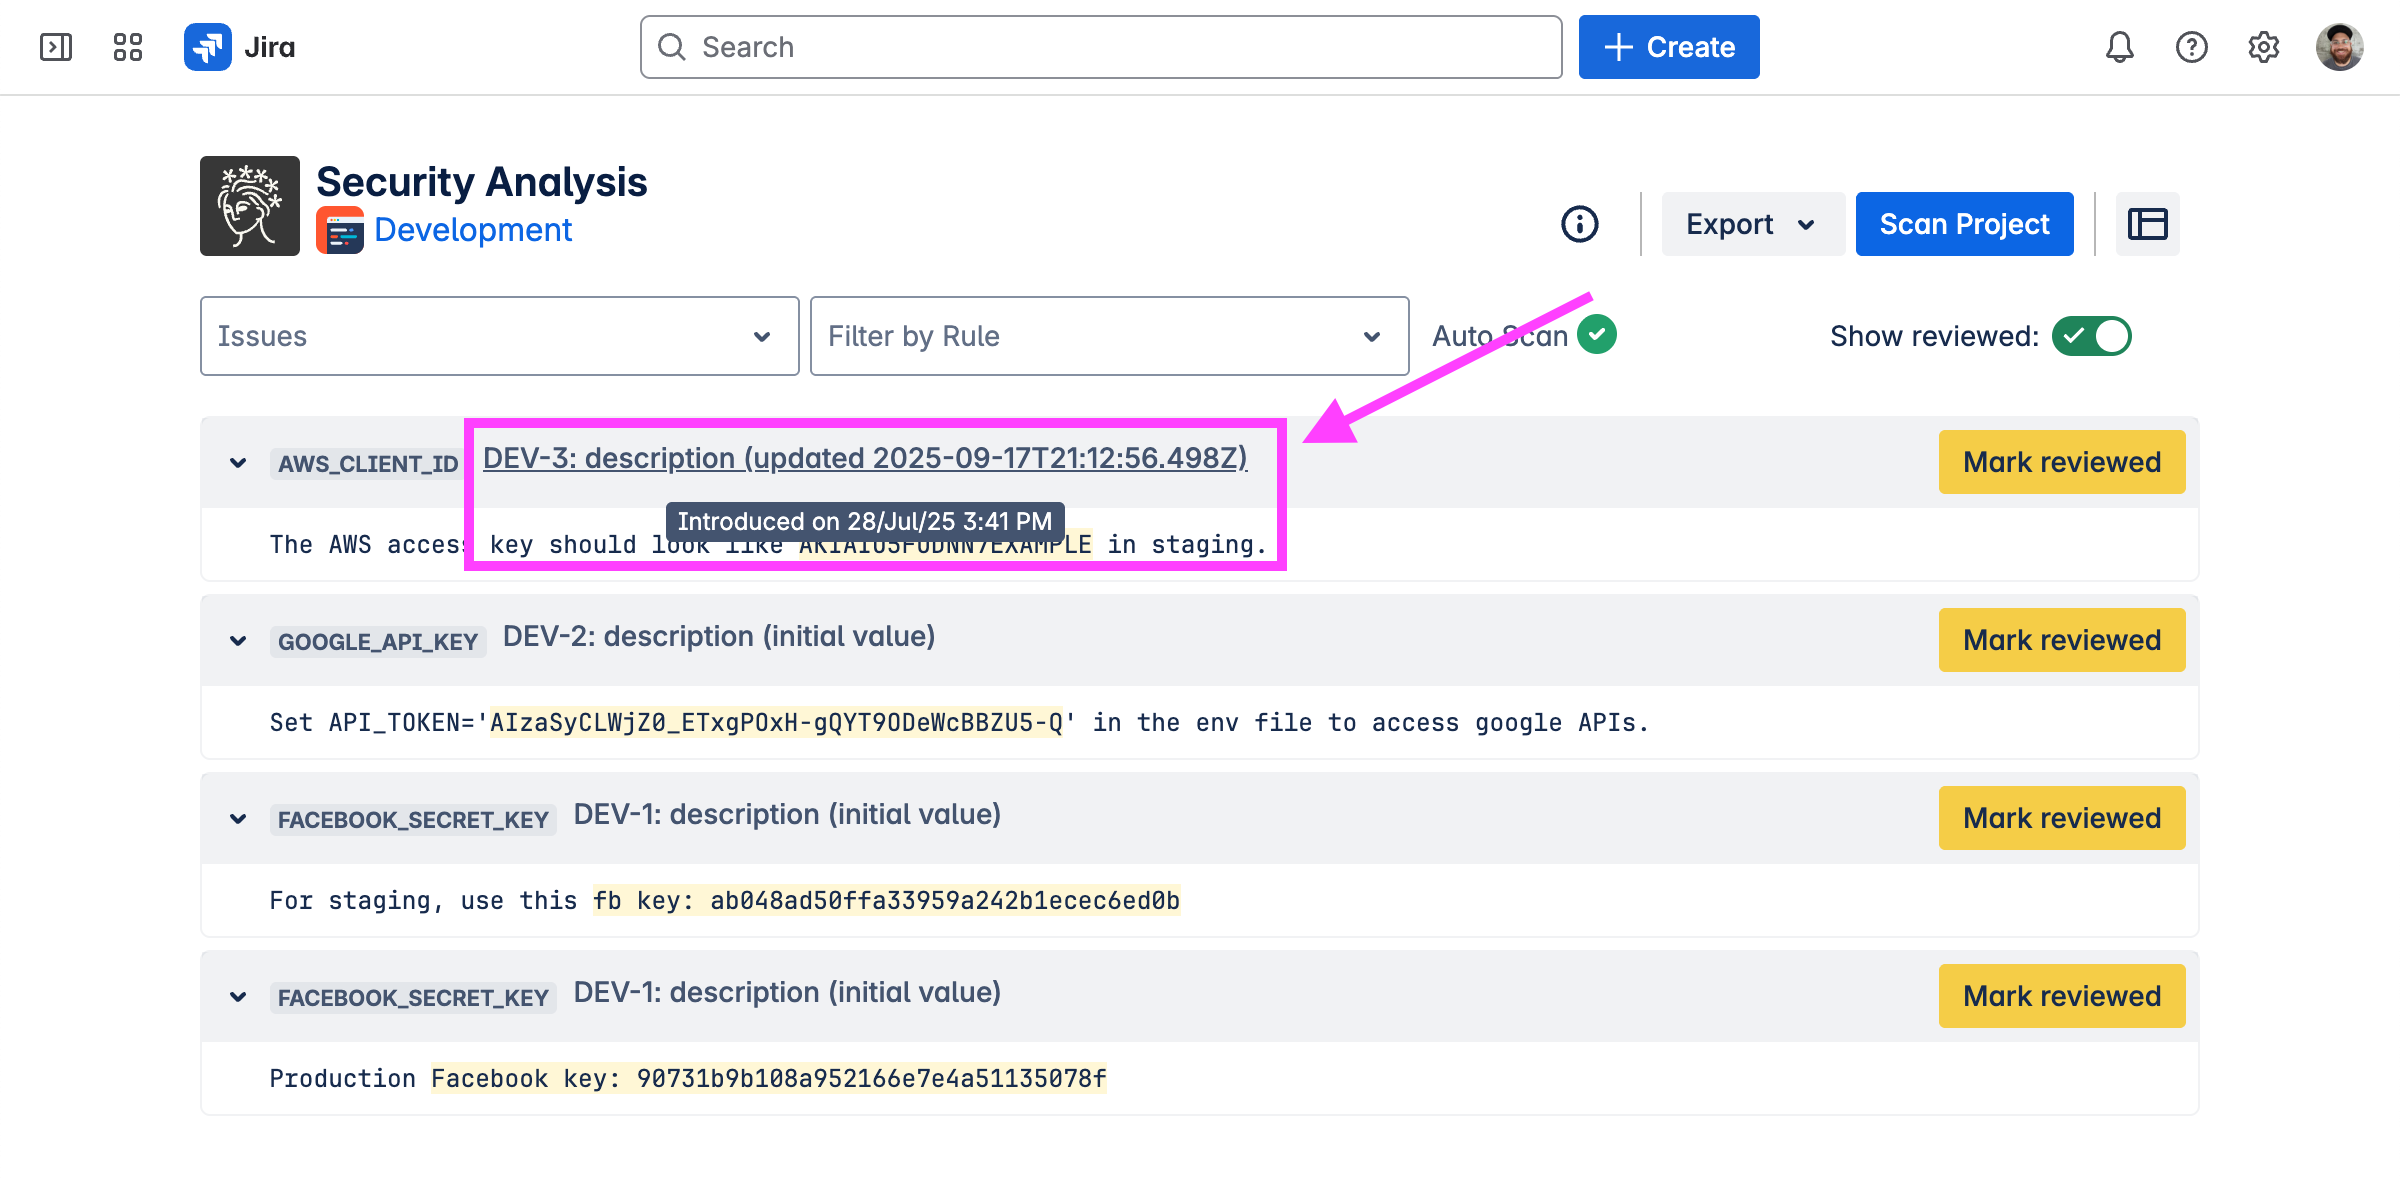Click the Scan Project button
Image resolution: width=2400 pixels, height=1180 pixels.
click(1964, 224)
